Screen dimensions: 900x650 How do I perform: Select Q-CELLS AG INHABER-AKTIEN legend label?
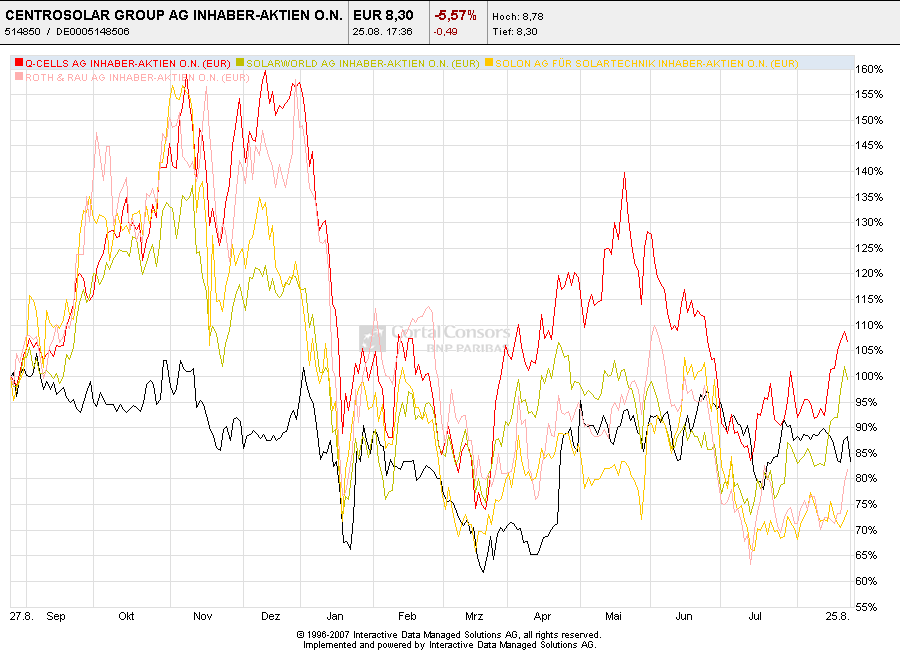[x=127, y=63]
